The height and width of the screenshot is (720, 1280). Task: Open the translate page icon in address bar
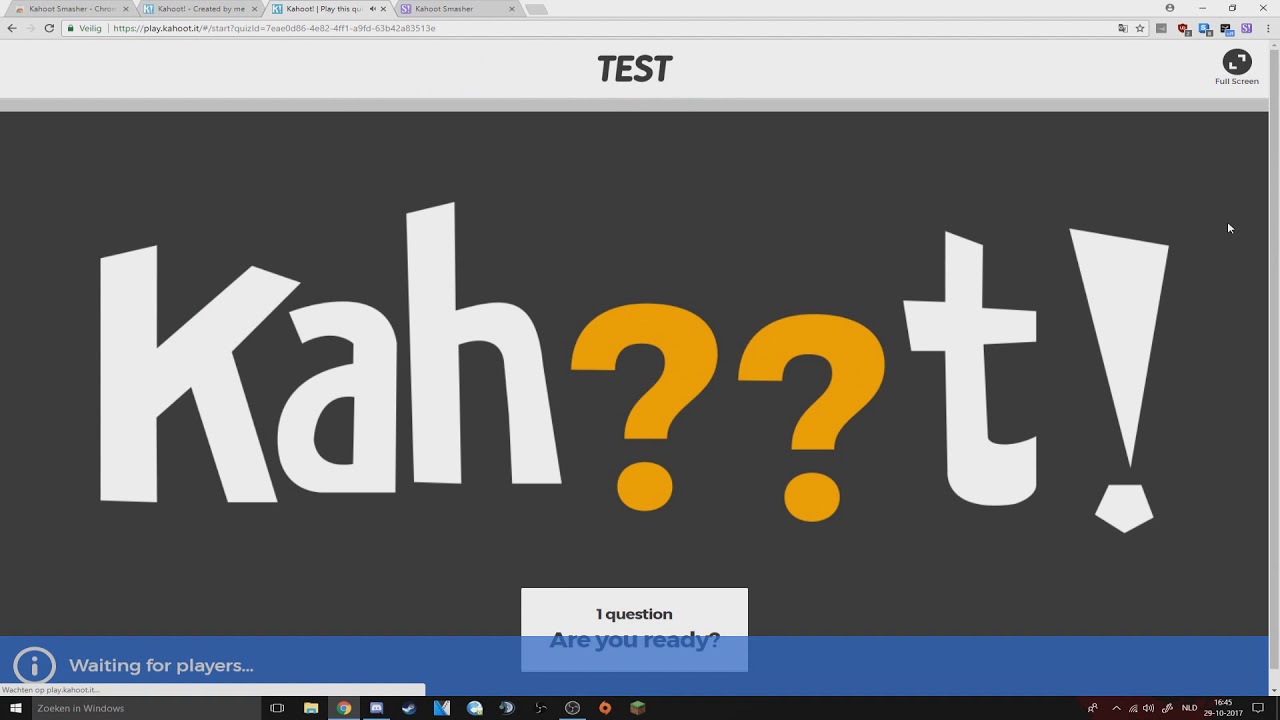[1123, 28]
